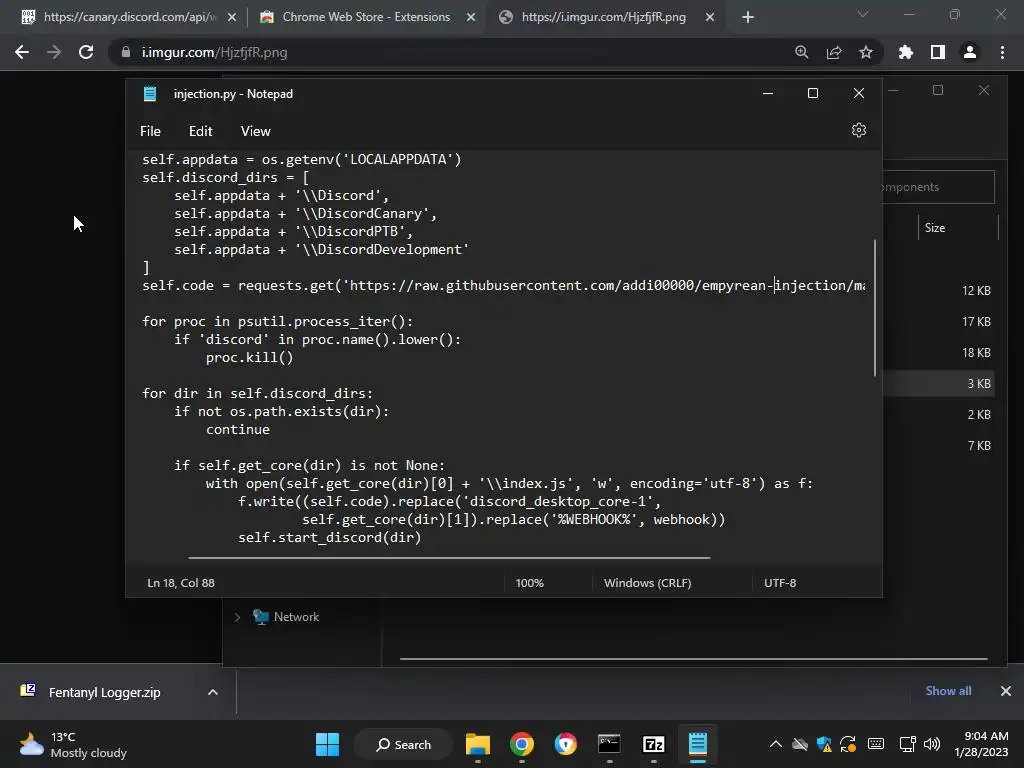
Task: Open Notepad View menu
Action: 255,131
